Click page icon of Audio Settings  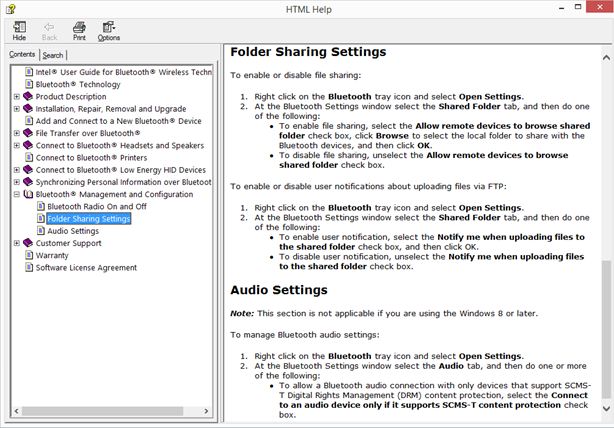click(x=41, y=231)
